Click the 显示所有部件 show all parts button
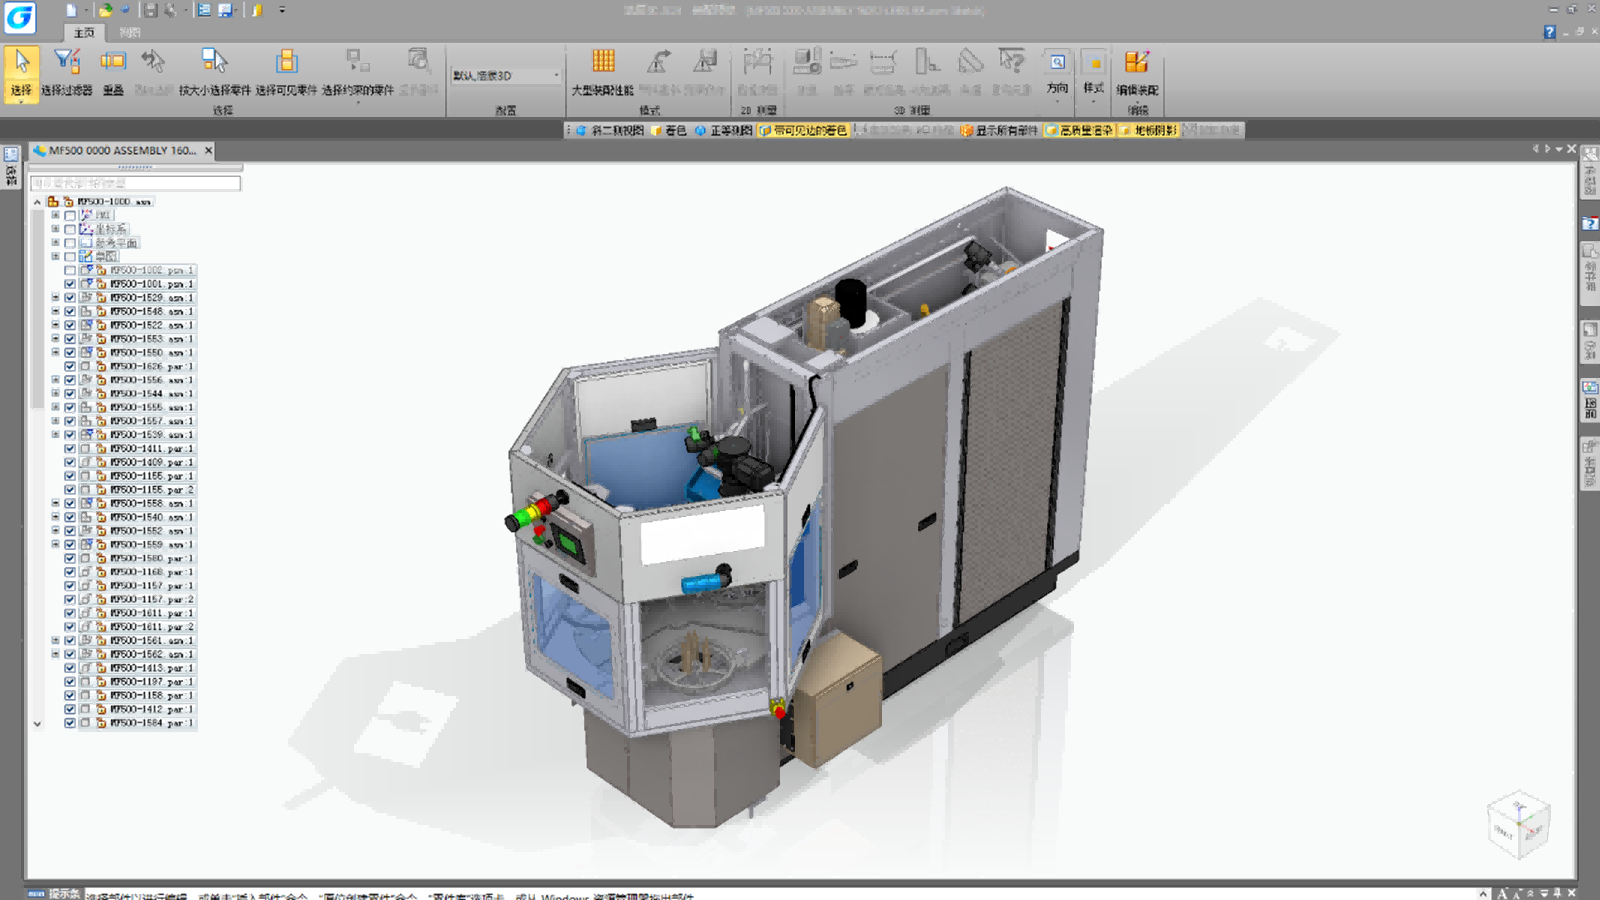 pos(1000,130)
